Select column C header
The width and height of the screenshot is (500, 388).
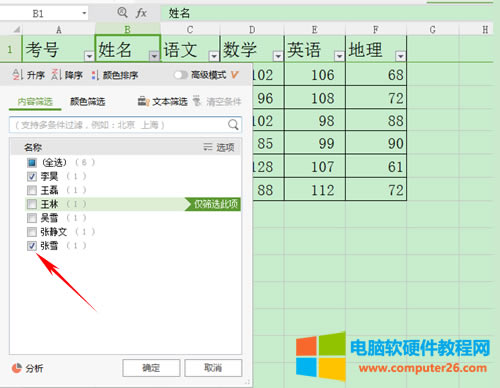[x=190, y=30]
